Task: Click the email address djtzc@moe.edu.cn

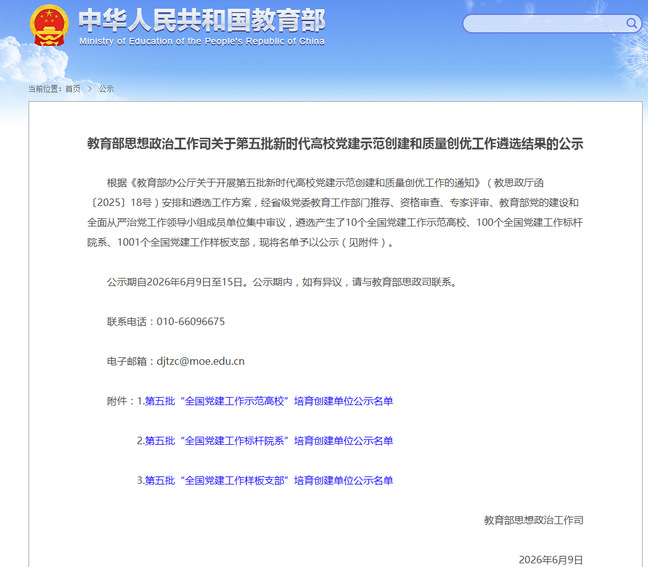Action: click(x=200, y=361)
